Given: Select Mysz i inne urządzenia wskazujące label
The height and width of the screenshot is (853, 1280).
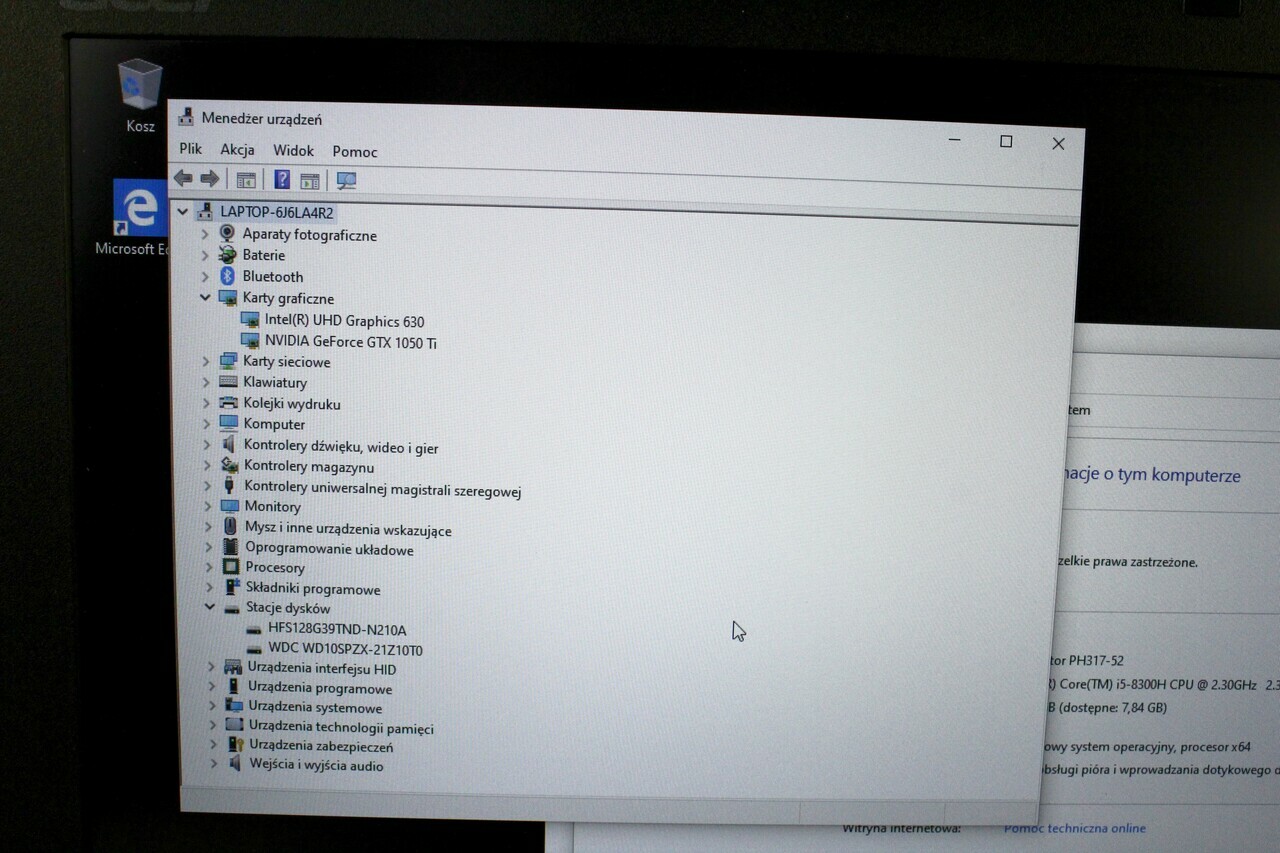Looking at the screenshot, I should (348, 530).
